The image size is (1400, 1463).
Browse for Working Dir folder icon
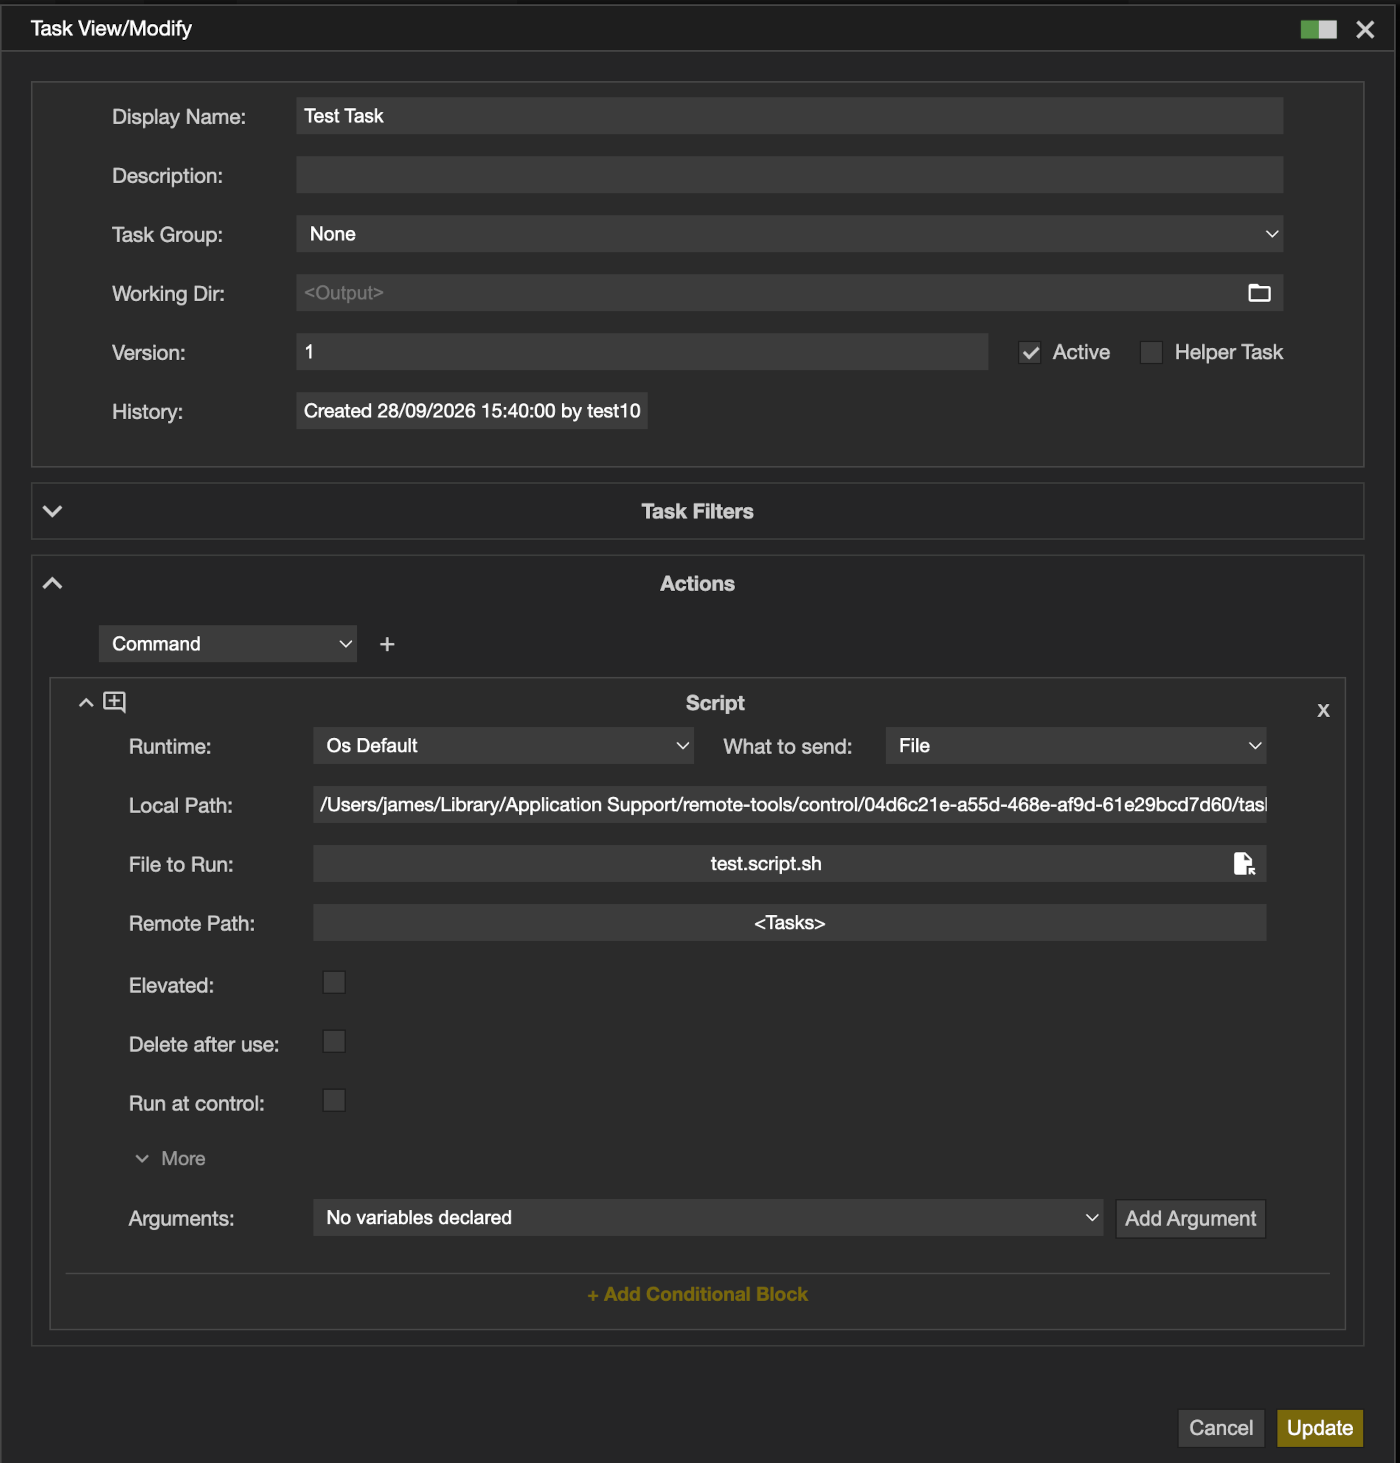coord(1259,293)
